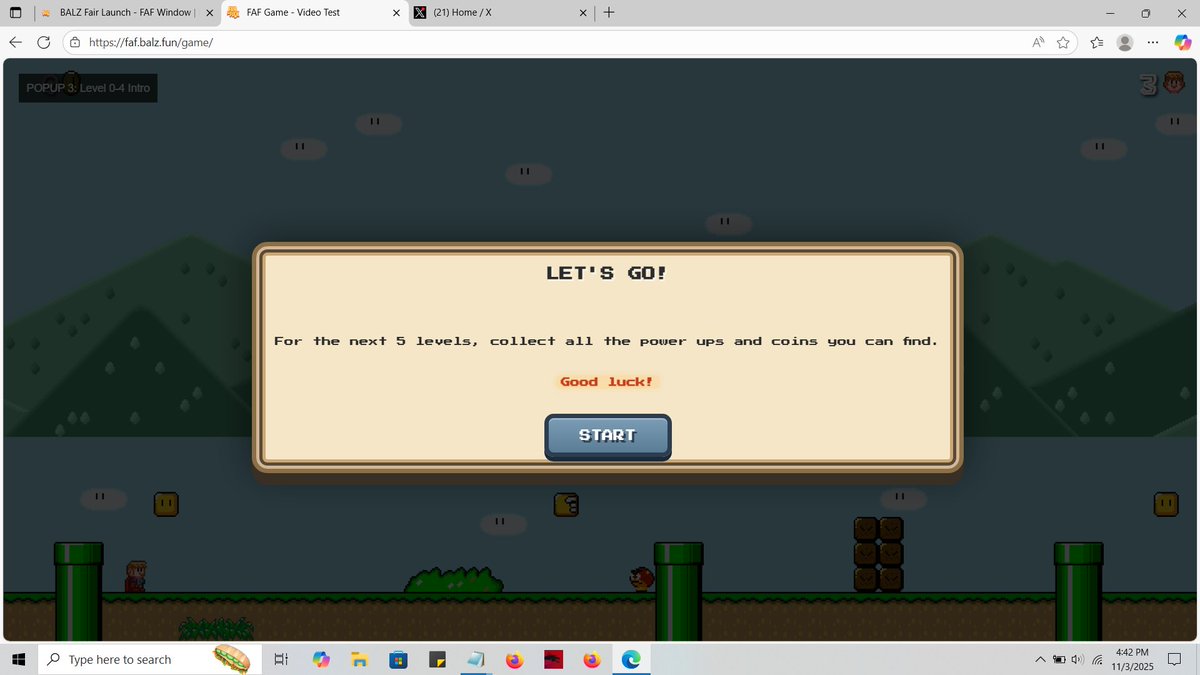The image size is (1200, 675).
Task: Open the Windows Start menu
Action: 17,659
